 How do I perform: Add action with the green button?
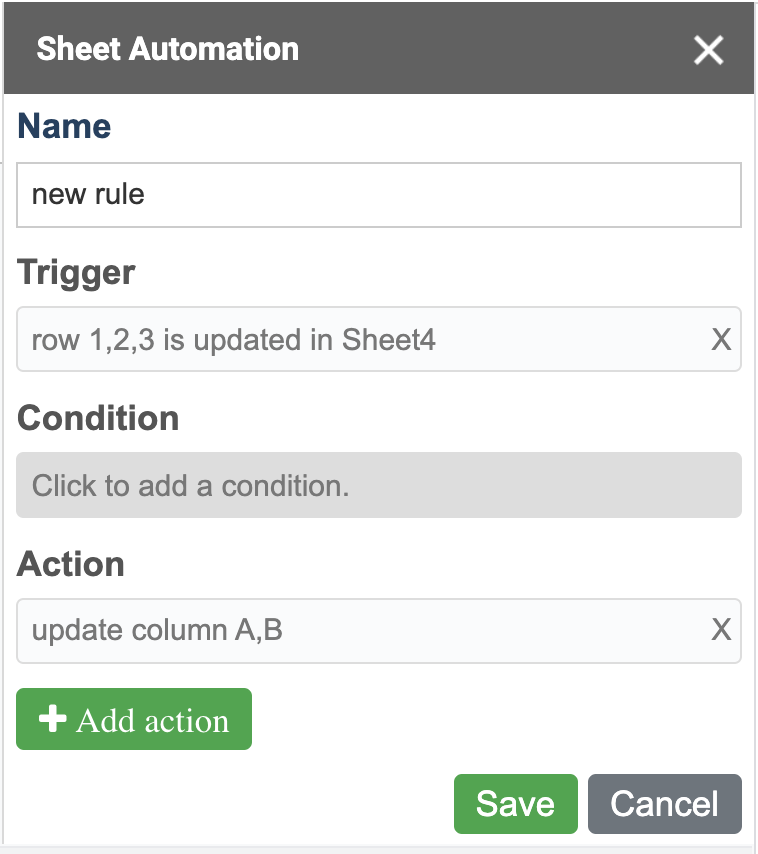134,719
